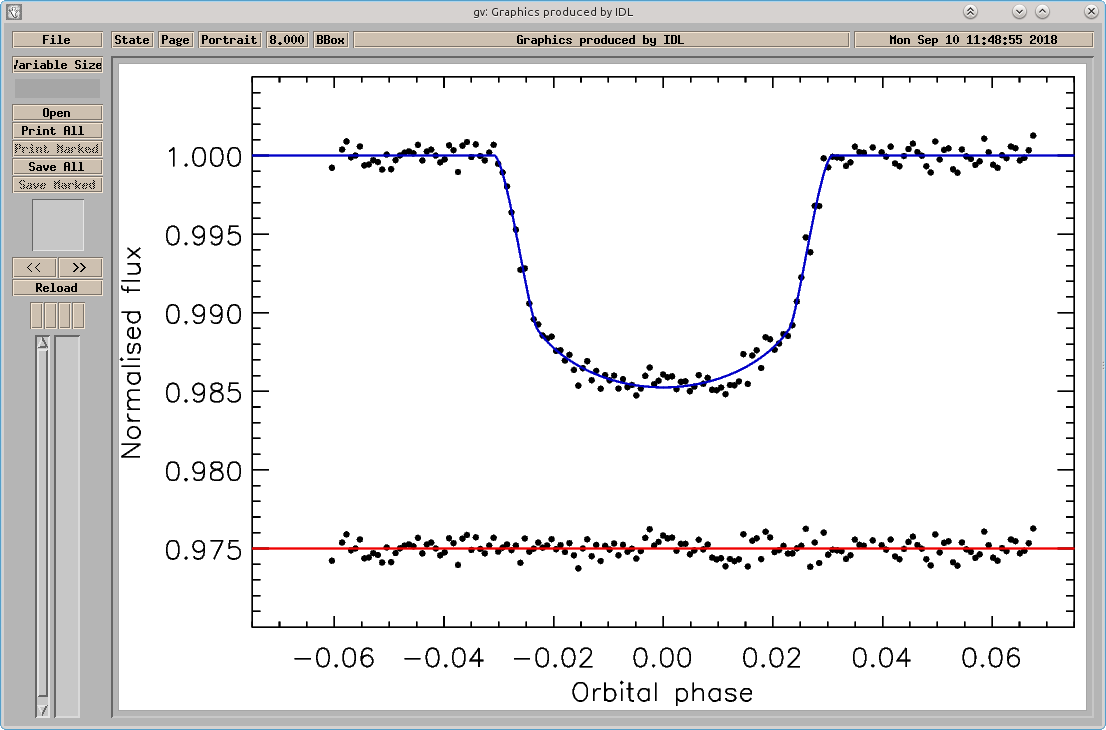Click the first page-mark toggle bar
This screenshot has width=1106, height=730.
coord(37,315)
